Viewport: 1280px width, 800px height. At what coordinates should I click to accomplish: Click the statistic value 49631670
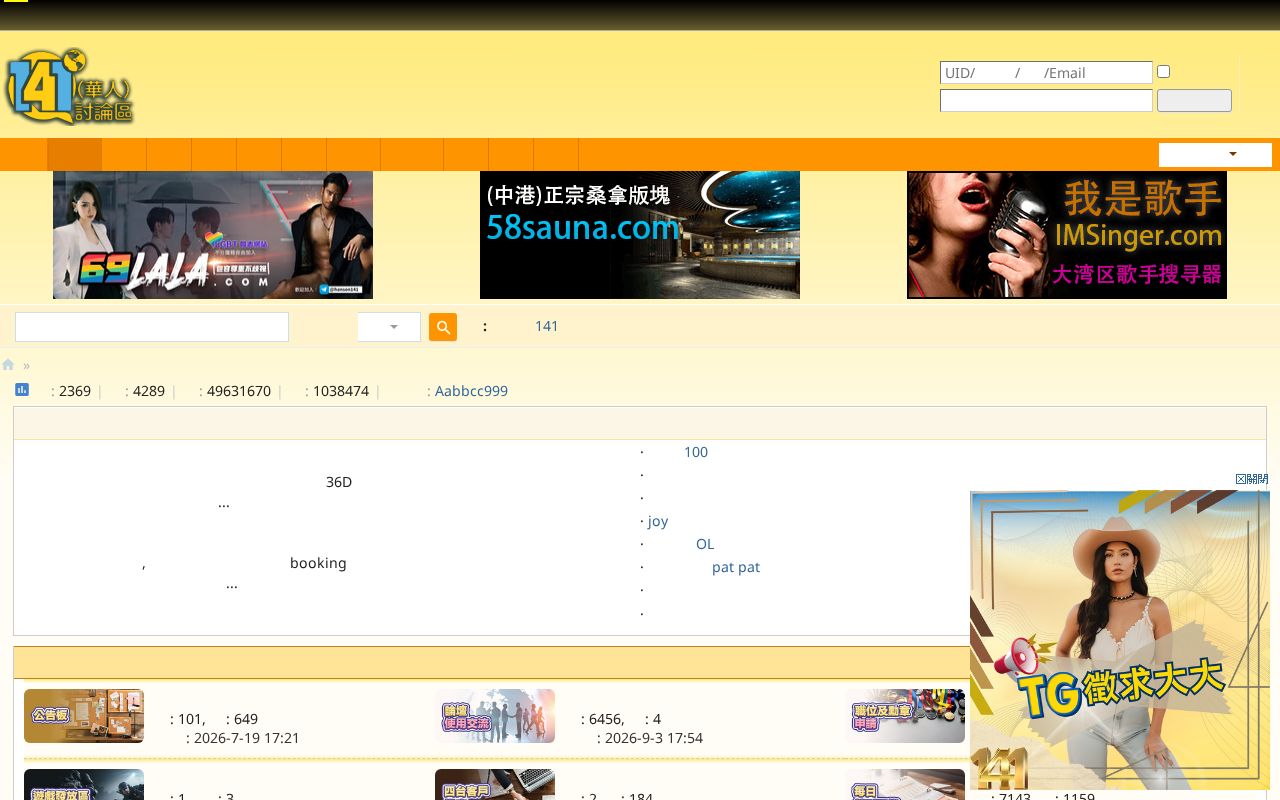(239, 391)
